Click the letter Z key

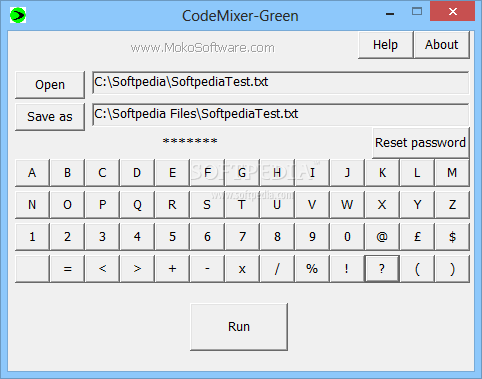tap(452, 205)
